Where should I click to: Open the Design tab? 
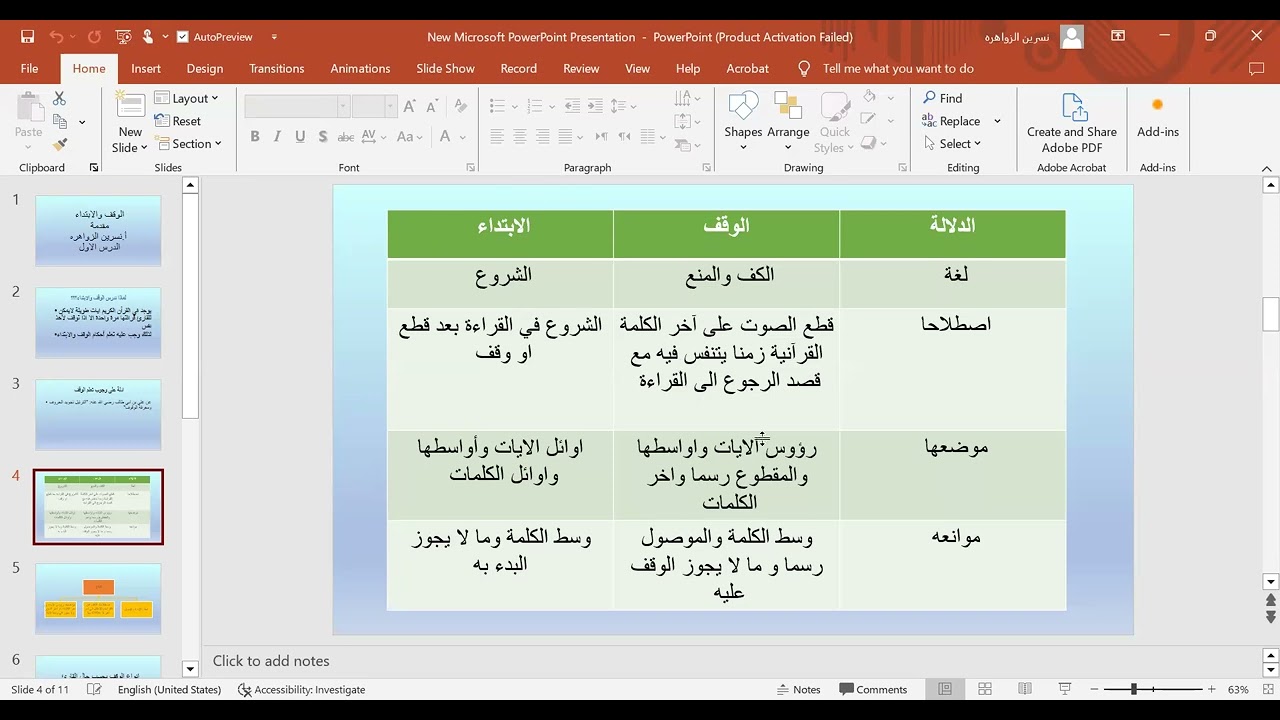[205, 69]
